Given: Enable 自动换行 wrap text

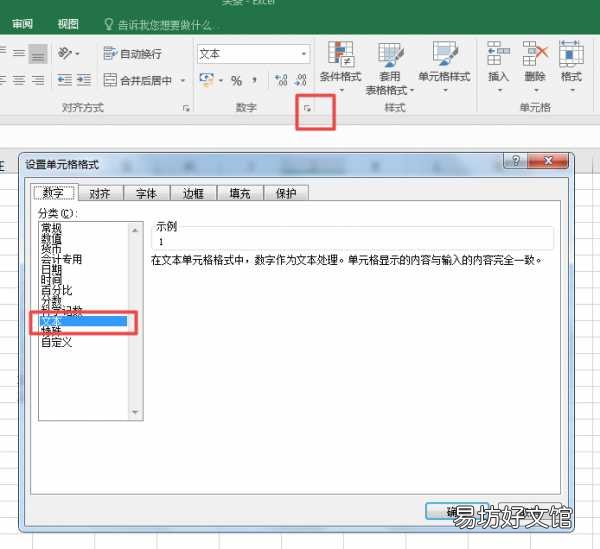Looking at the screenshot, I should [x=133, y=54].
